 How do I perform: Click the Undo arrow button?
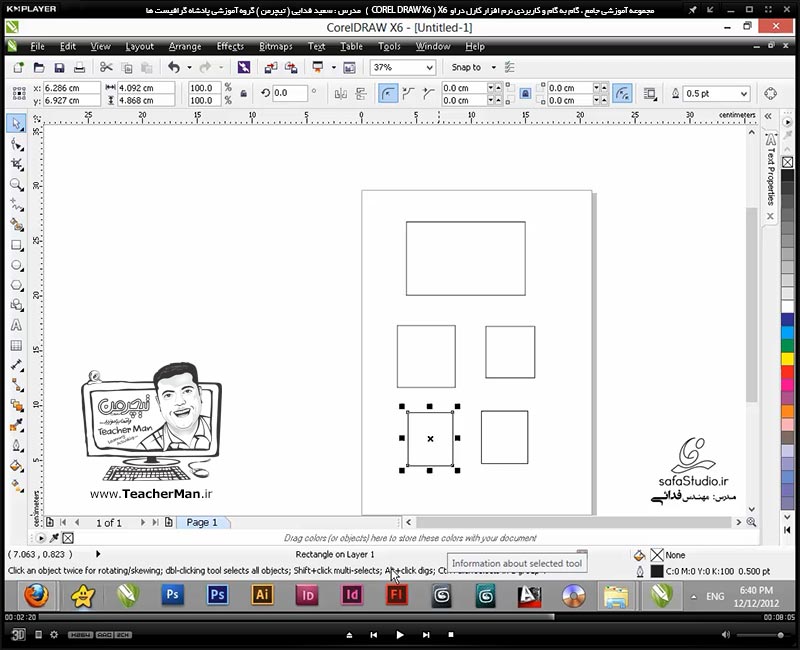tap(174, 67)
